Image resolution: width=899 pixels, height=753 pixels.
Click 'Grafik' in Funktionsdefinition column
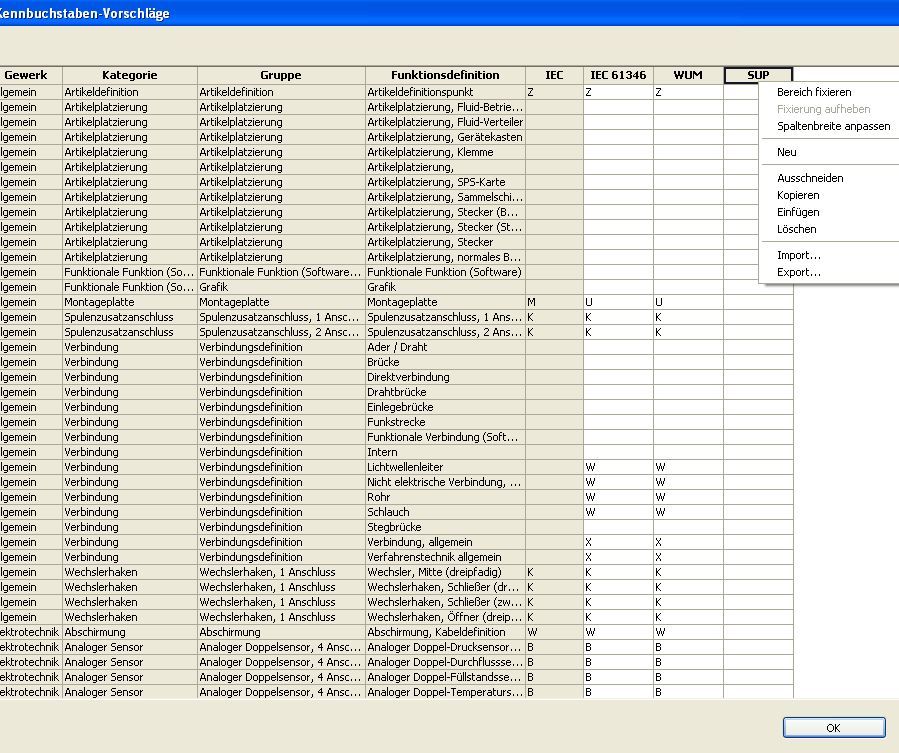click(445, 287)
